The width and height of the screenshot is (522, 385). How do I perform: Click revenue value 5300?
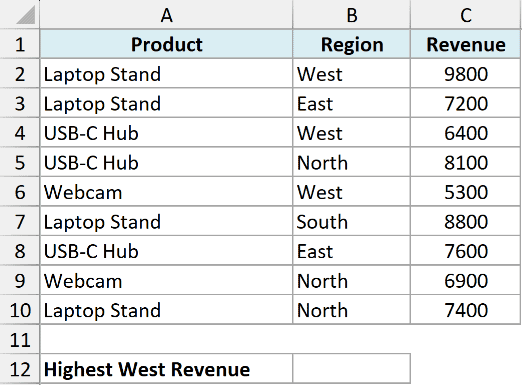466,192
